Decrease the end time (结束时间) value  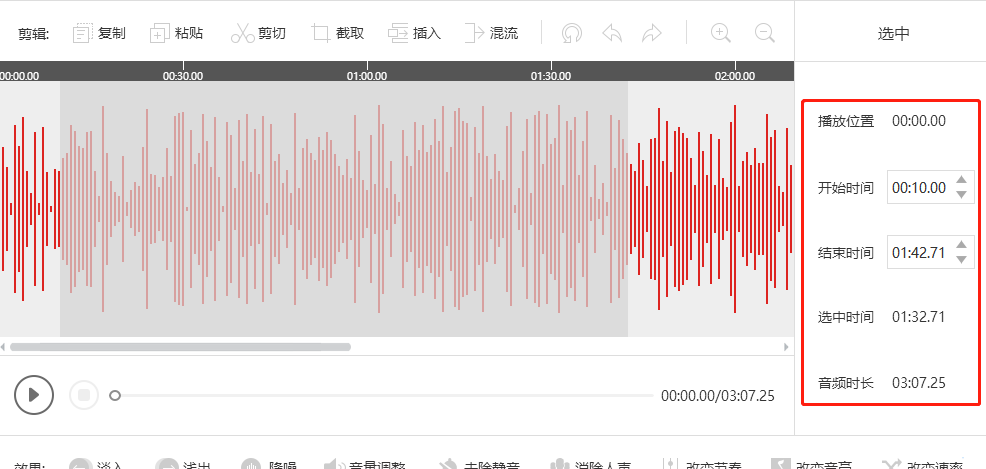point(962,259)
